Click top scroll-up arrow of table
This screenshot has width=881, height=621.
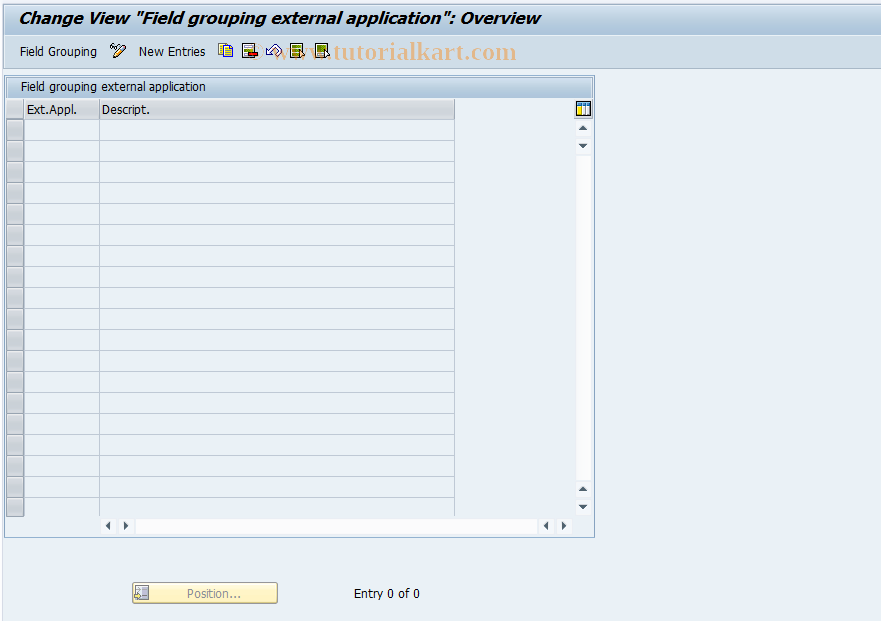pyautogui.click(x=583, y=128)
